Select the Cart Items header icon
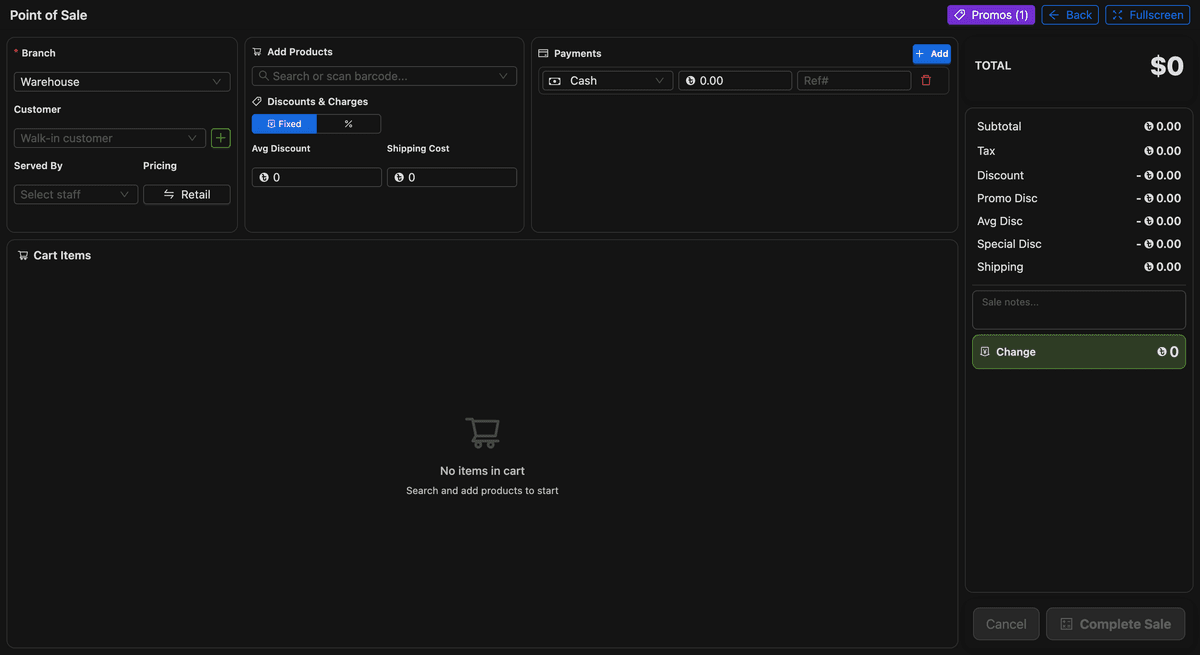Image resolution: width=1200 pixels, height=655 pixels. pyautogui.click(x=23, y=256)
